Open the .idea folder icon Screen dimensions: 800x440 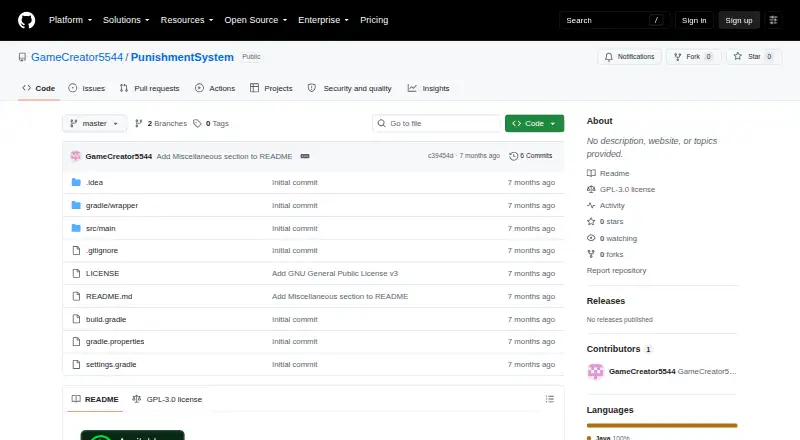76,182
